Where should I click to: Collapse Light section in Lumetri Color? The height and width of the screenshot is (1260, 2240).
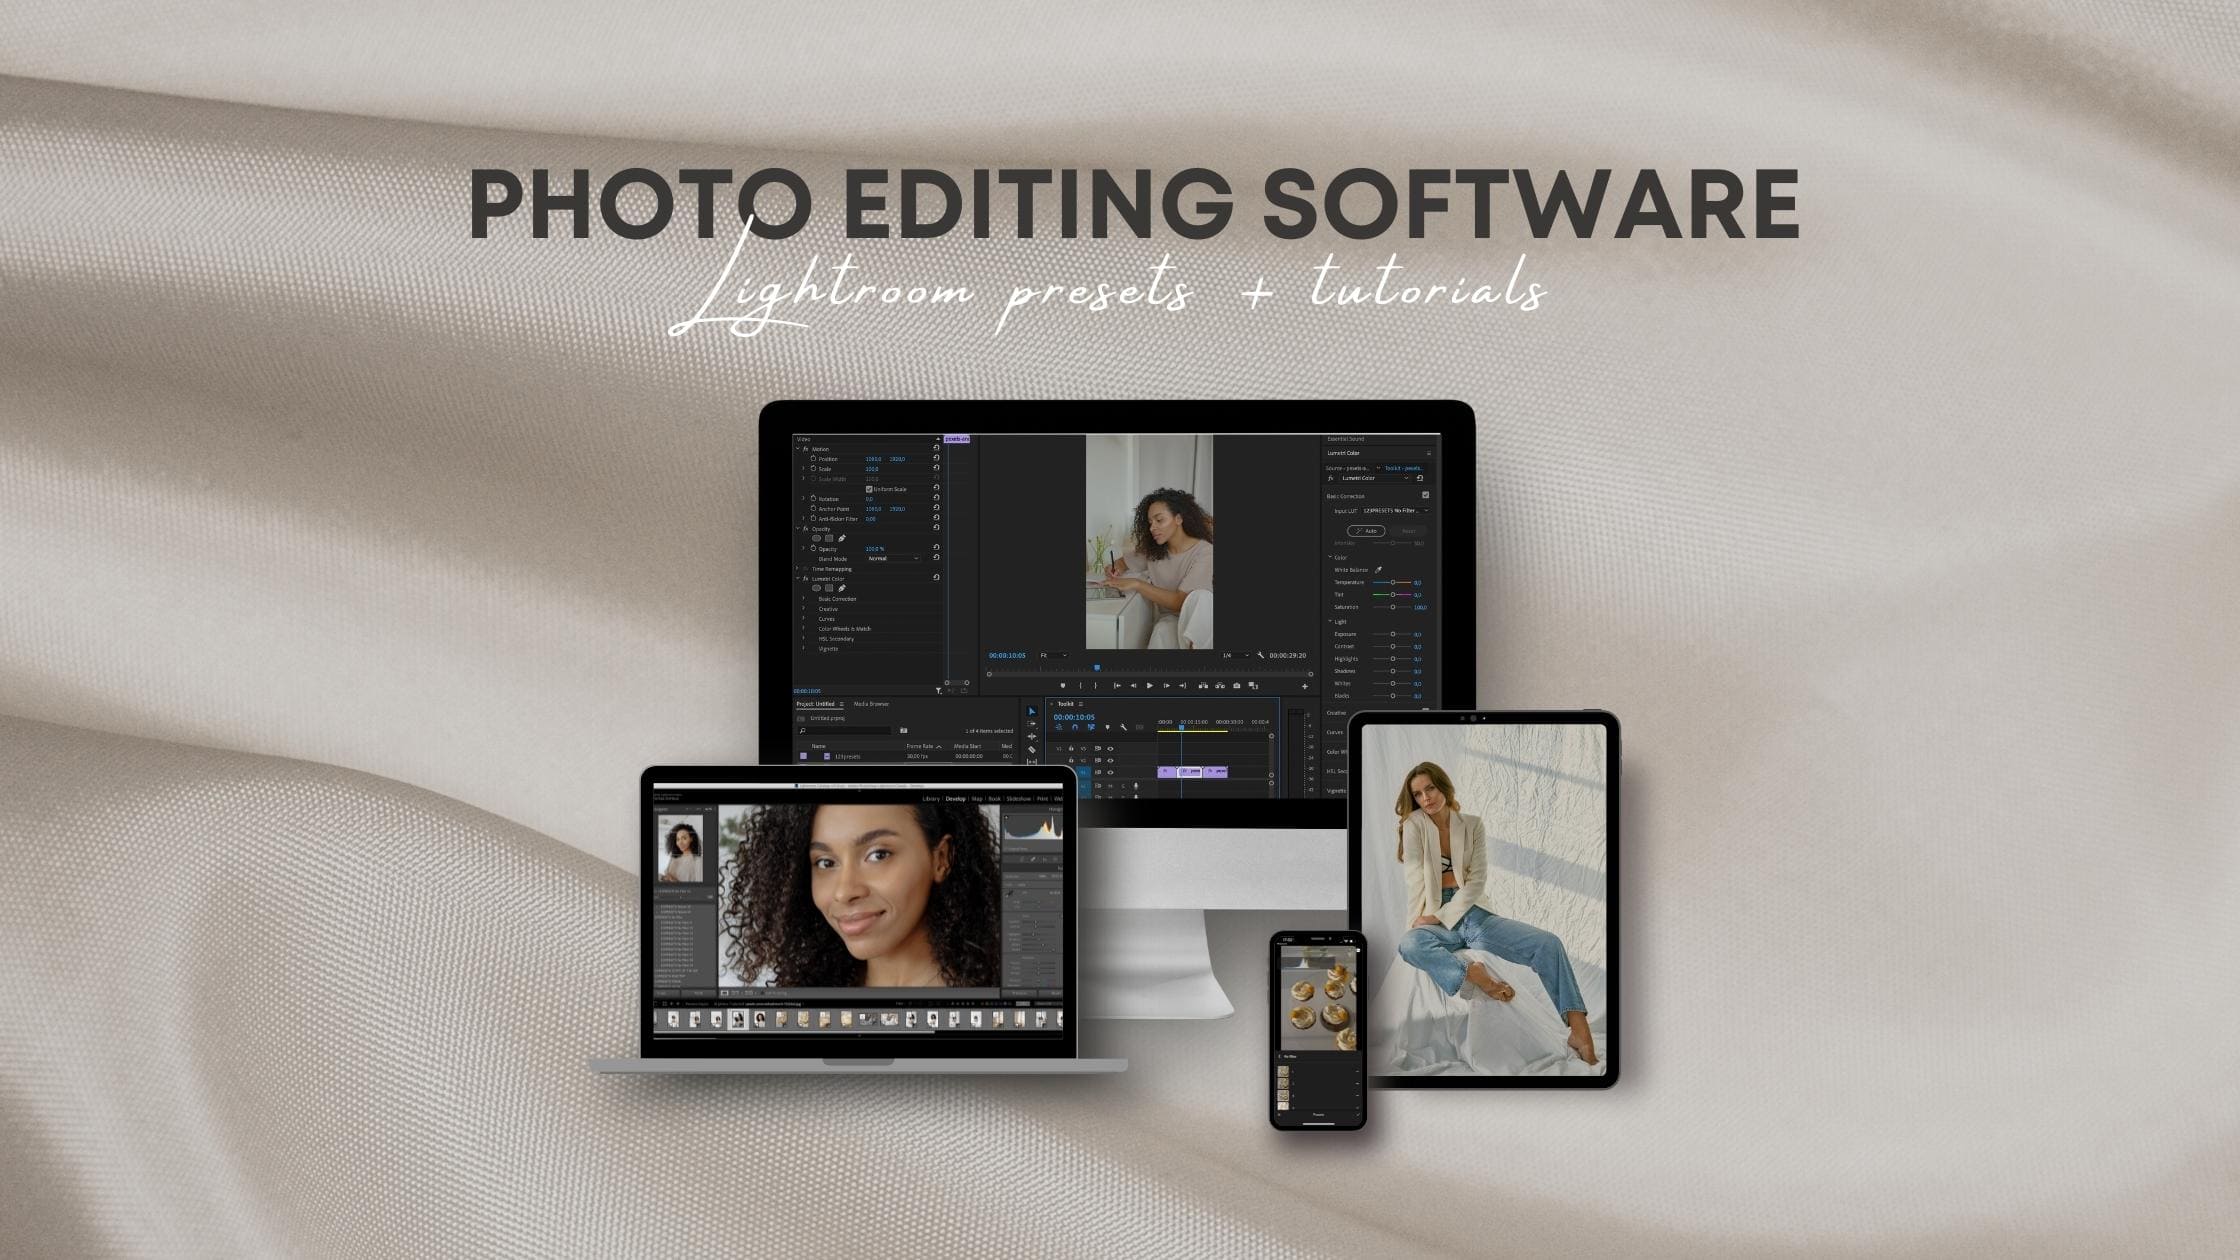click(x=1330, y=621)
